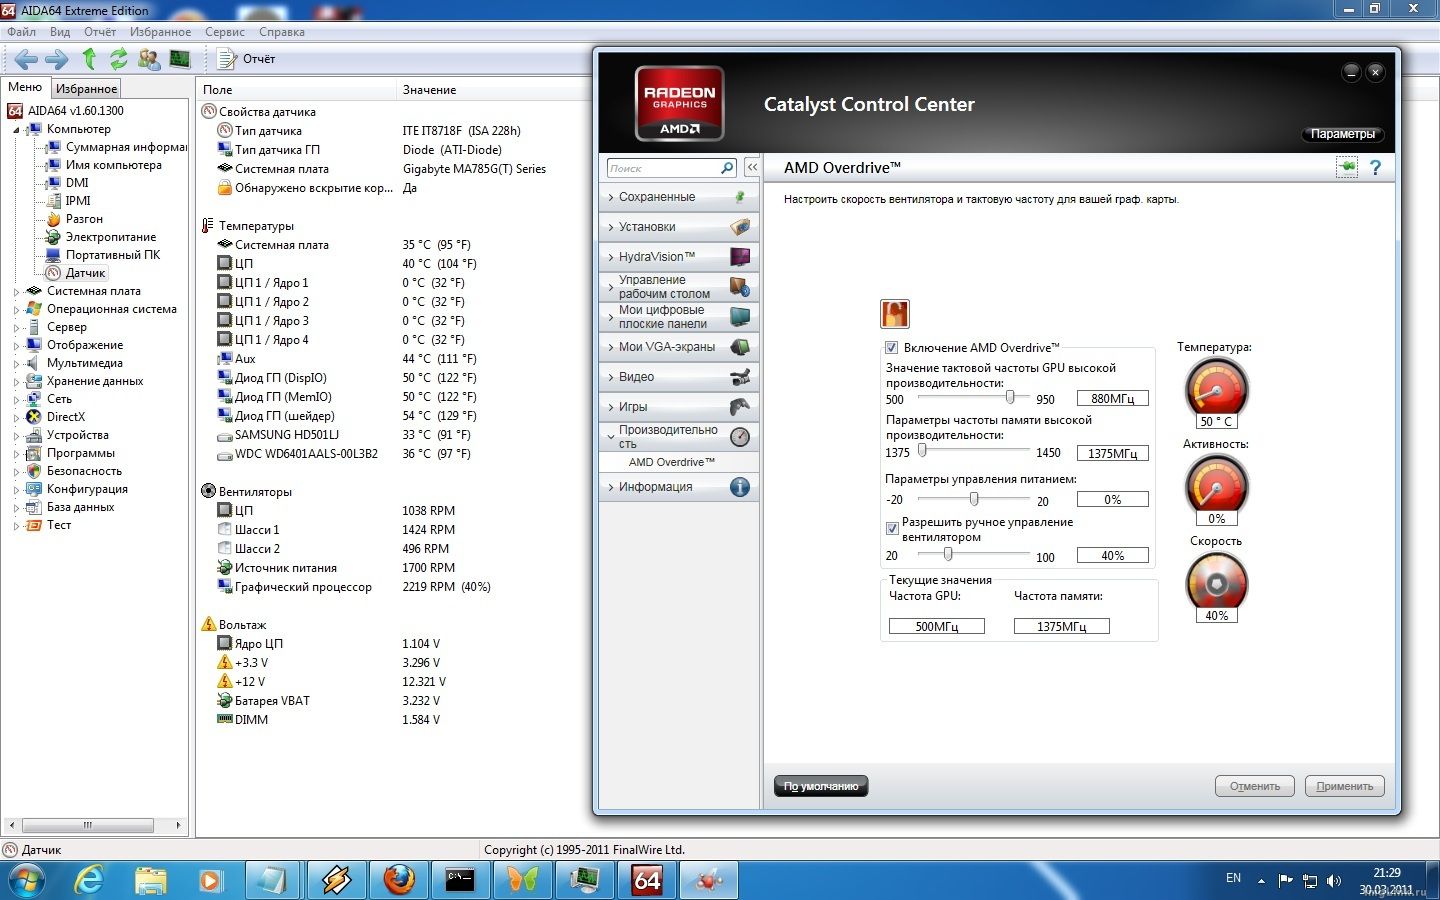1440x900 pixels.
Task: Select Суммарная информация tree item
Action: [126, 147]
